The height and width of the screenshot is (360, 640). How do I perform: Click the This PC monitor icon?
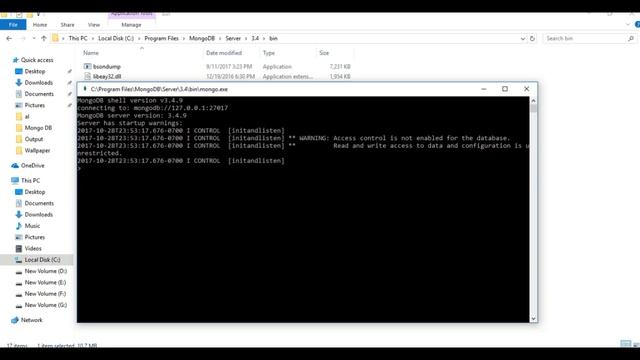[15, 180]
